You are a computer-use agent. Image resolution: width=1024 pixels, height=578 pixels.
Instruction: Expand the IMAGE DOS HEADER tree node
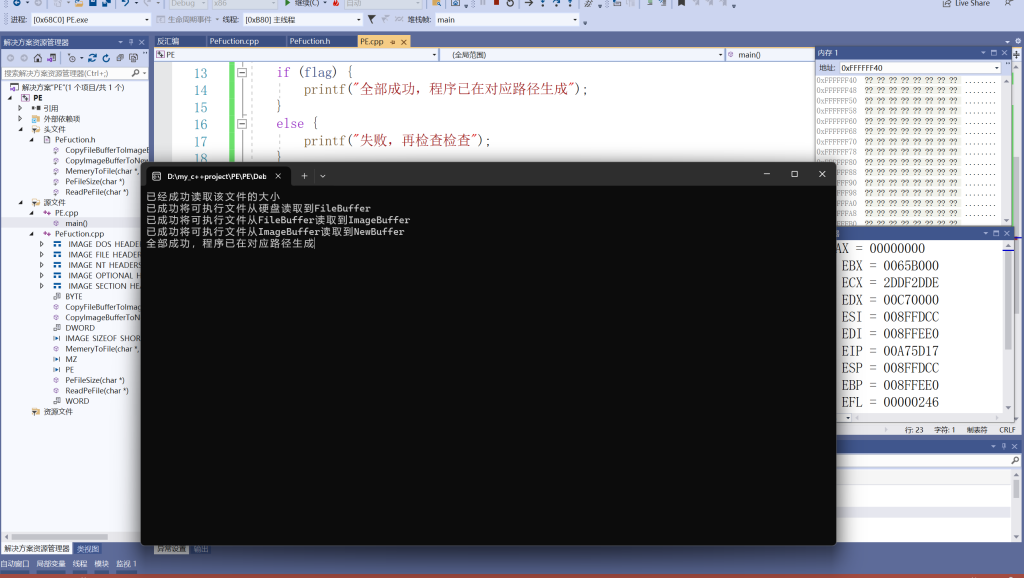coord(41,244)
